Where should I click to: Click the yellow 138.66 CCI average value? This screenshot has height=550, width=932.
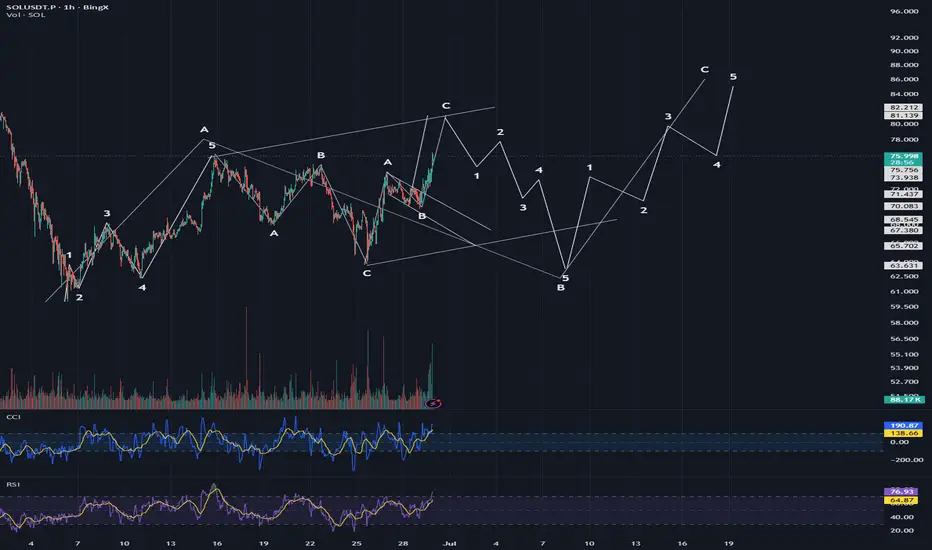903,433
